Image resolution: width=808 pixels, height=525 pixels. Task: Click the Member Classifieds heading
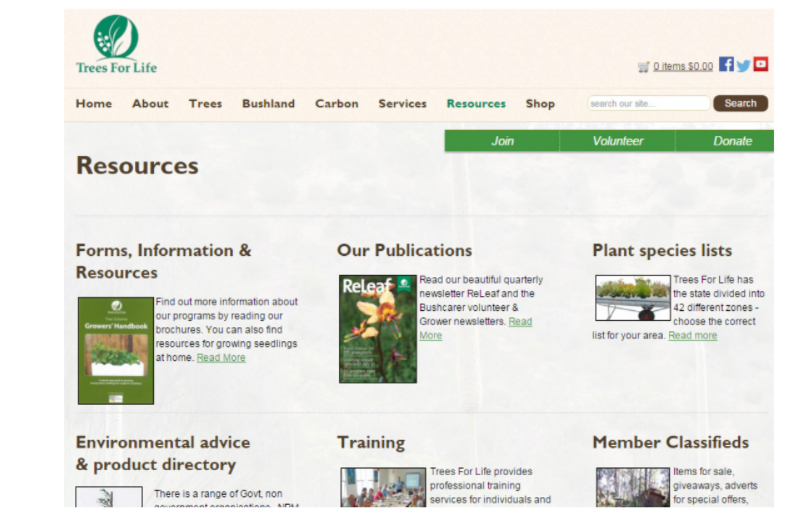point(670,443)
